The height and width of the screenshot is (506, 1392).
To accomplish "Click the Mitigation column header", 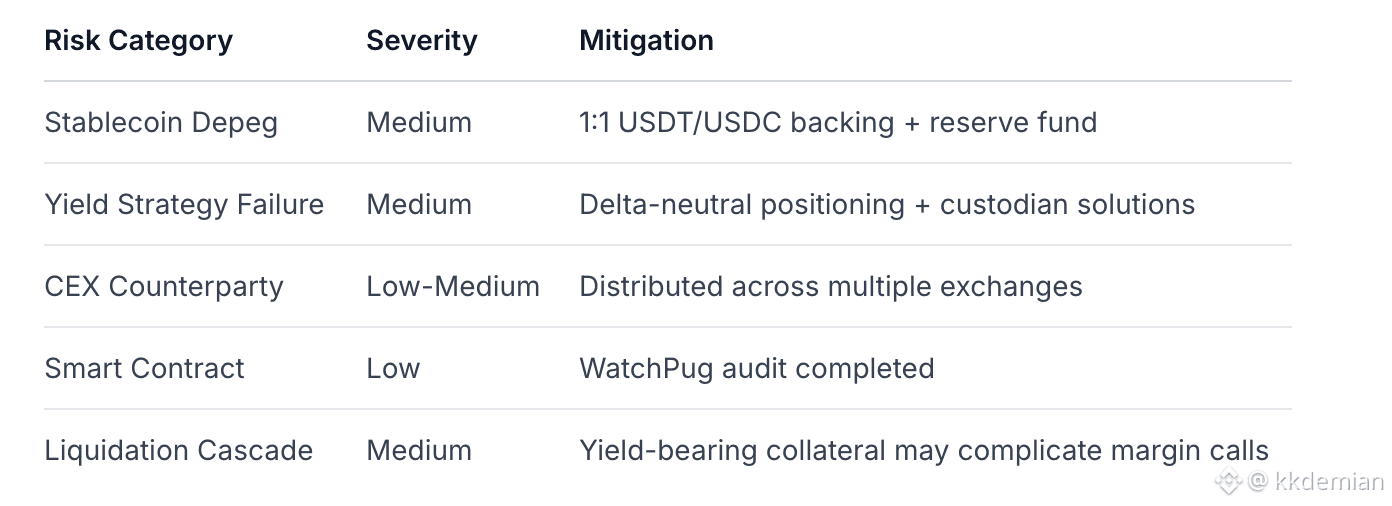I will (x=646, y=41).
